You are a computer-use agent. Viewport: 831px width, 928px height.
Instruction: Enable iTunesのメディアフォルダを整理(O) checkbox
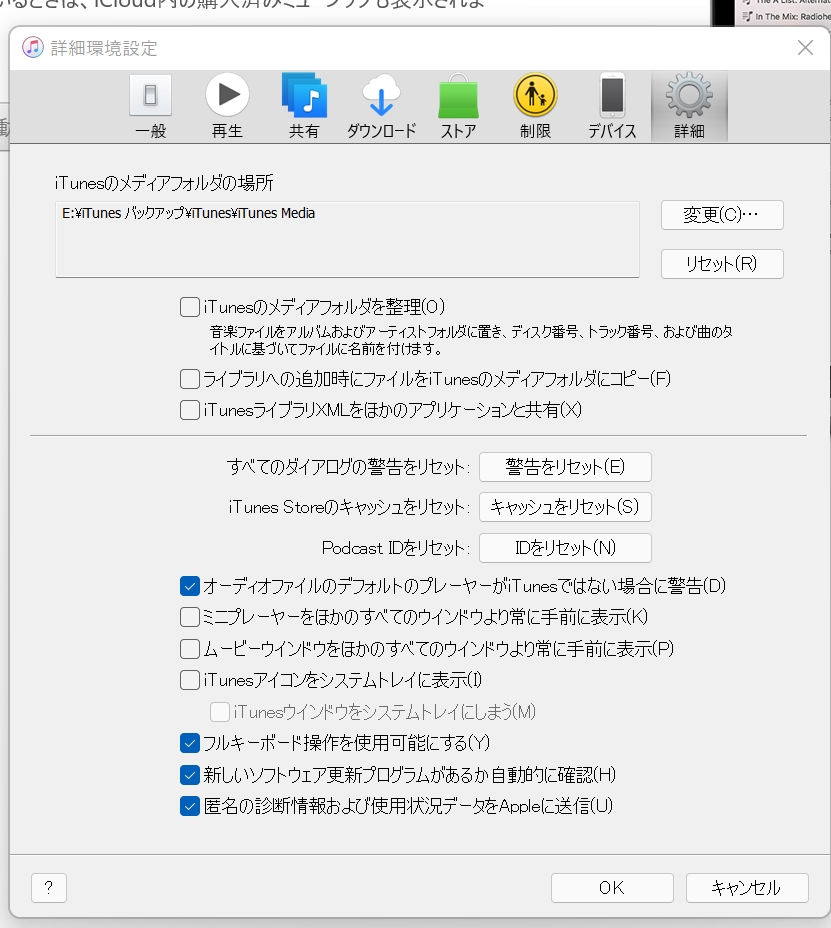[x=189, y=307]
